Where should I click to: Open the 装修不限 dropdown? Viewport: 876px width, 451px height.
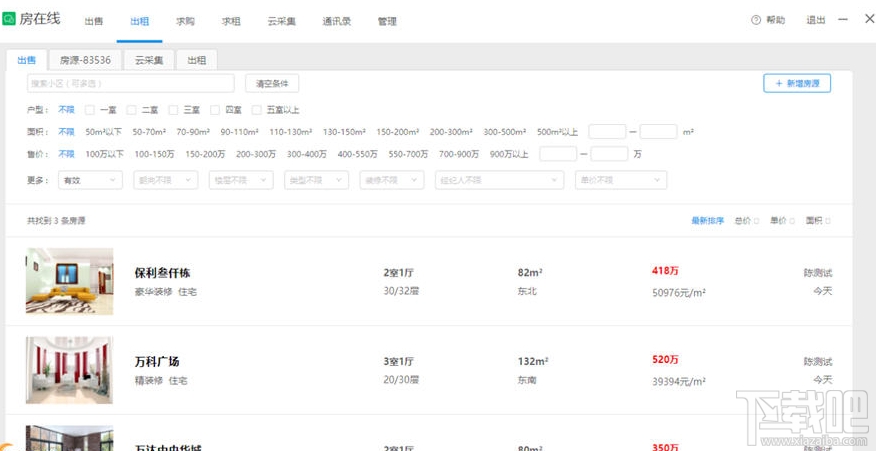[392, 180]
